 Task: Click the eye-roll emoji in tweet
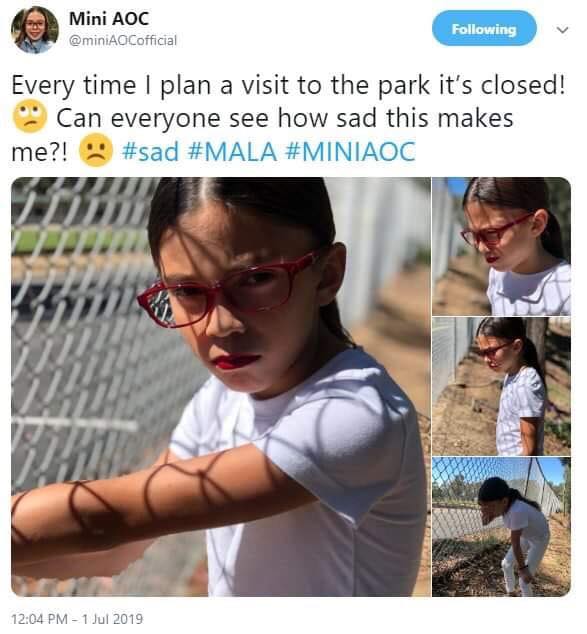[30, 116]
